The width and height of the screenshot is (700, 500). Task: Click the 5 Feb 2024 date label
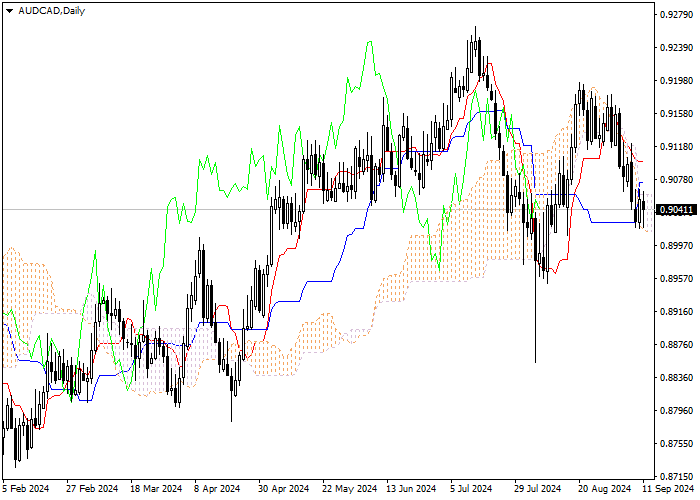tap(26, 489)
